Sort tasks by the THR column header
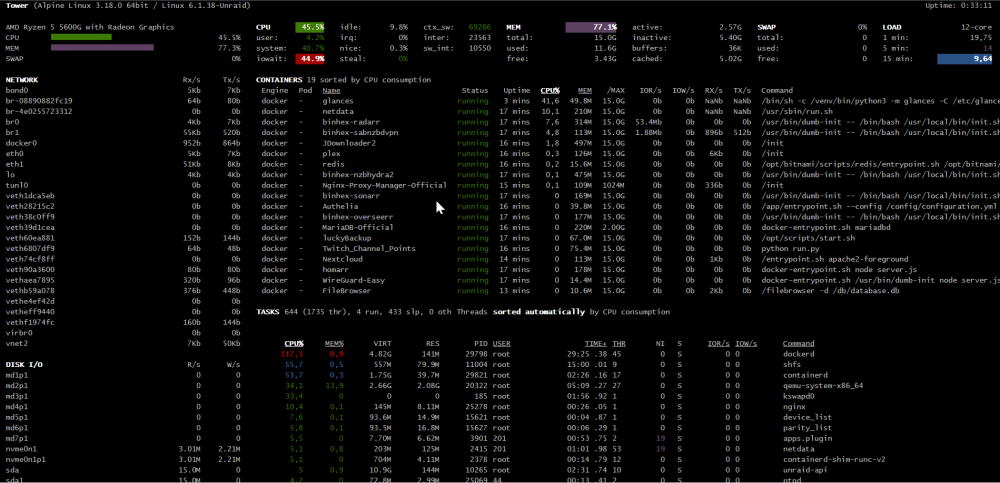This screenshot has height=483, width=1000. (x=619, y=343)
